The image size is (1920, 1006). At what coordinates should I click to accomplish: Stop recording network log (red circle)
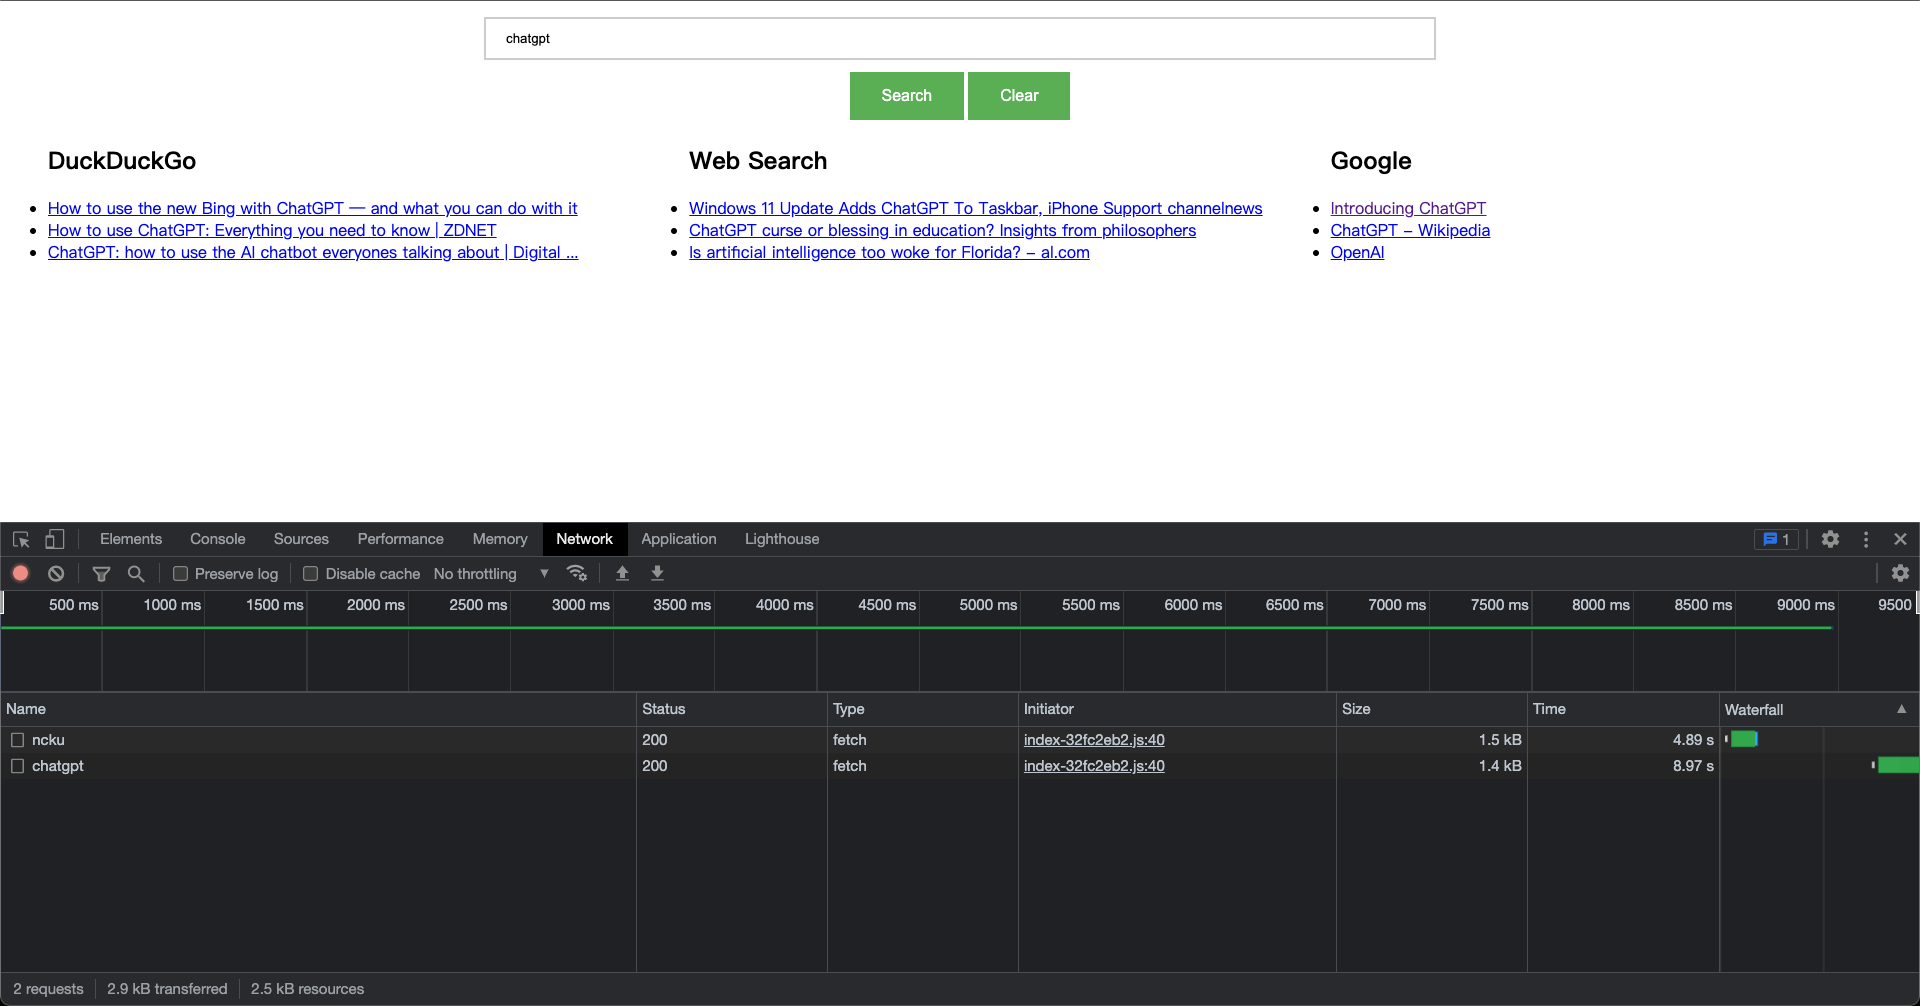[20, 573]
